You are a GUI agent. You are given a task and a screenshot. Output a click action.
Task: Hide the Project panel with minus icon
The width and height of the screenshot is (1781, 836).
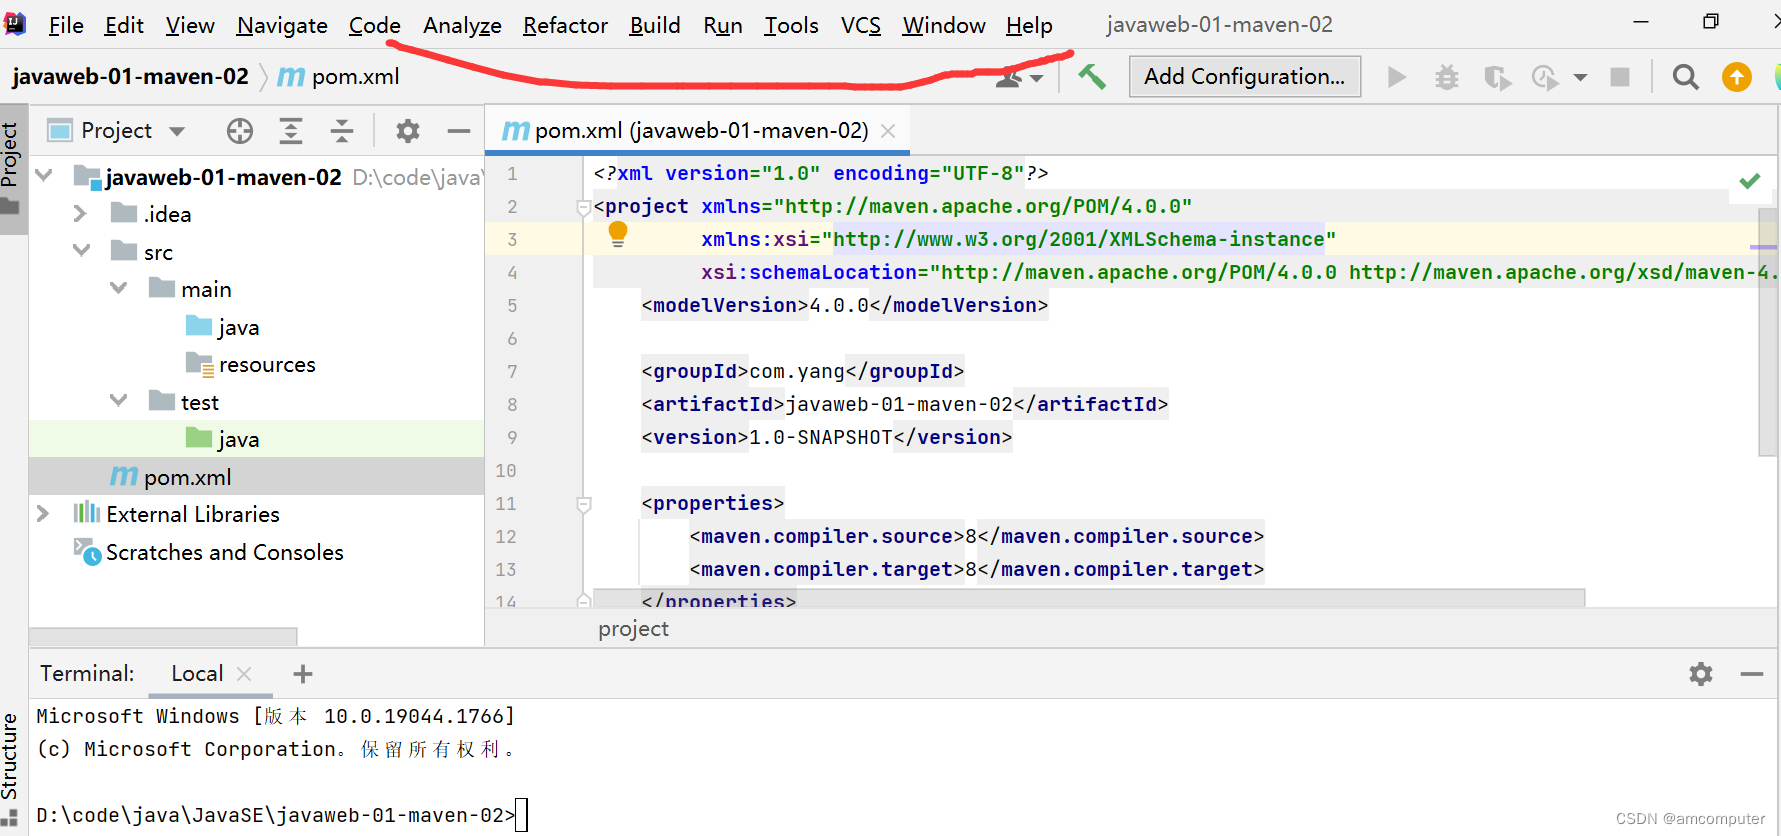[459, 131]
